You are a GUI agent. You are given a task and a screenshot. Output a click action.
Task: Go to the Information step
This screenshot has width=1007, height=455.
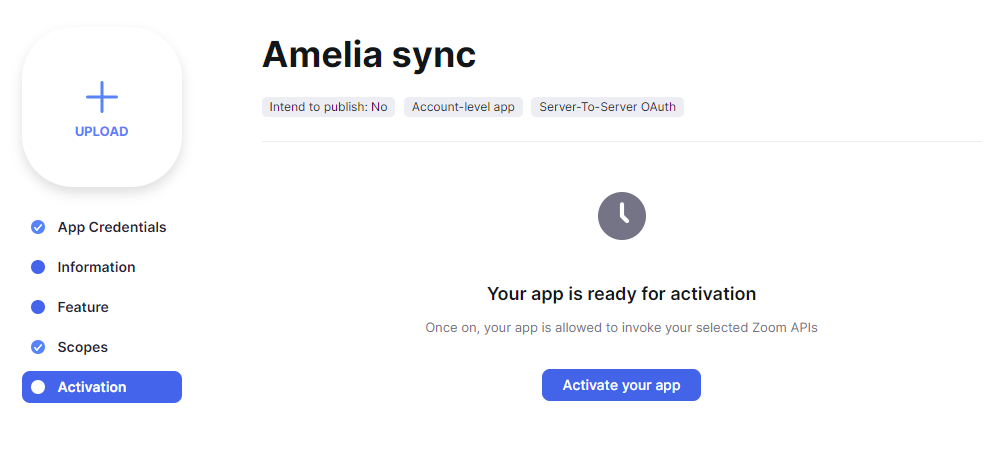click(96, 267)
